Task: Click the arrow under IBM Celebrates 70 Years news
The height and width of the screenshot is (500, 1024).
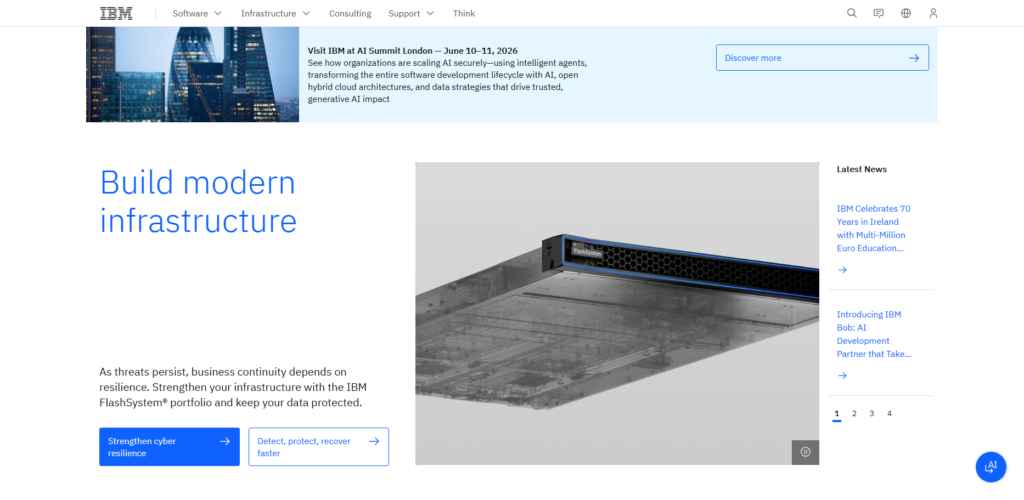Action: click(x=842, y=270)
